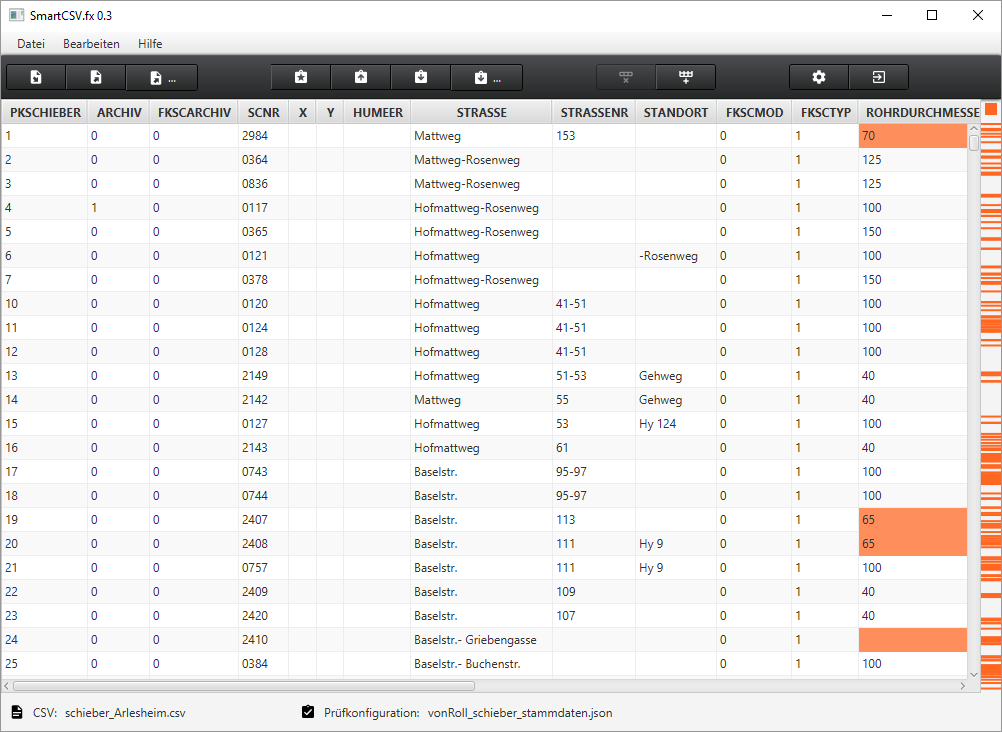Open the Hilfe menu

coord(150,44)
